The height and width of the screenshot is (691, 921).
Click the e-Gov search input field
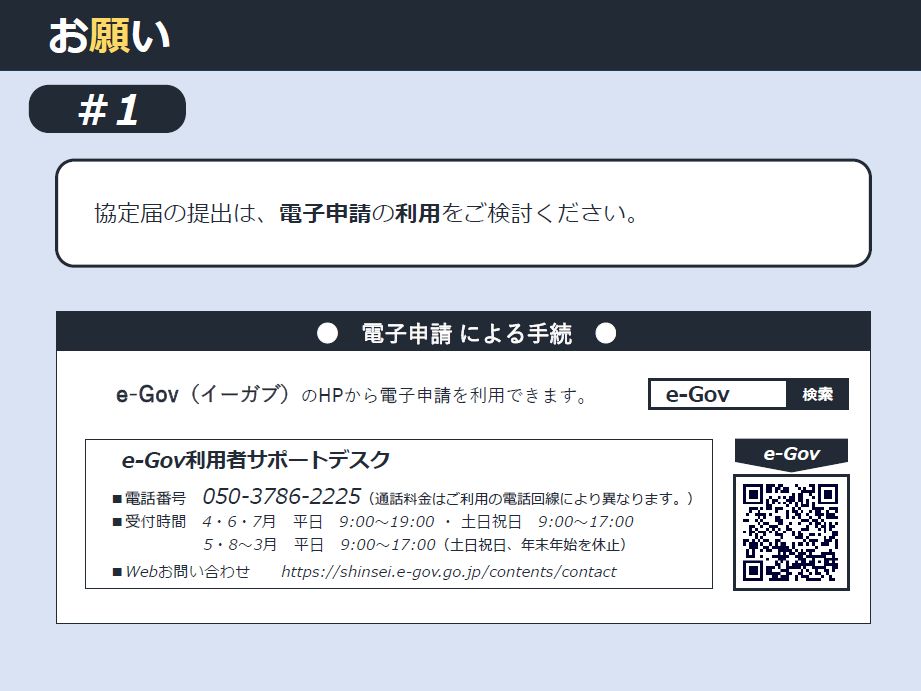click(719, 395)
